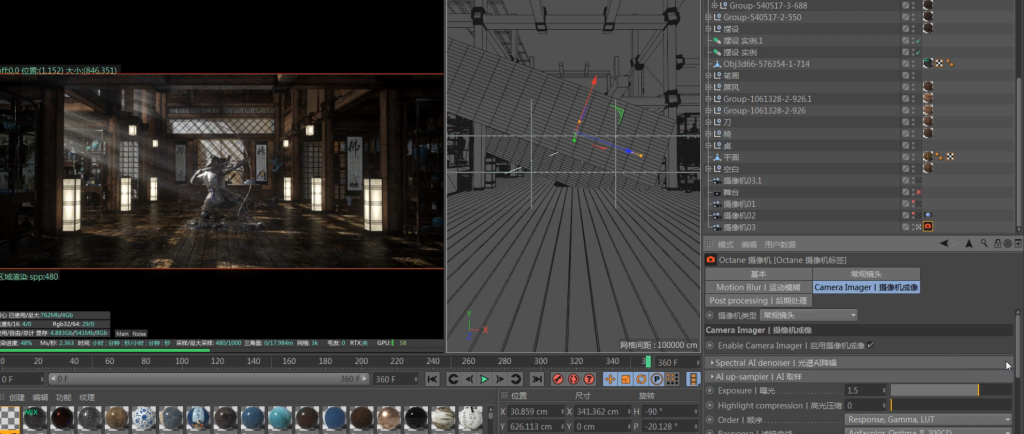Toggle rotation keyframe recording icon
This screenshot has width=1024, height=434.
[x=641, y=379]
